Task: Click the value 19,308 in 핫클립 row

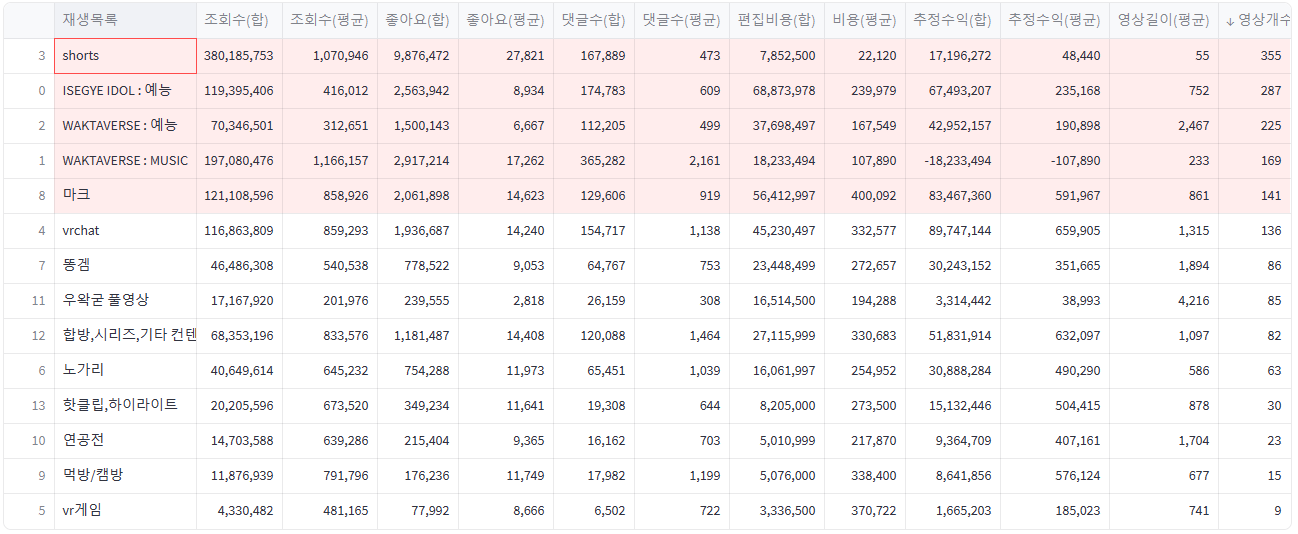Action: 593,406
